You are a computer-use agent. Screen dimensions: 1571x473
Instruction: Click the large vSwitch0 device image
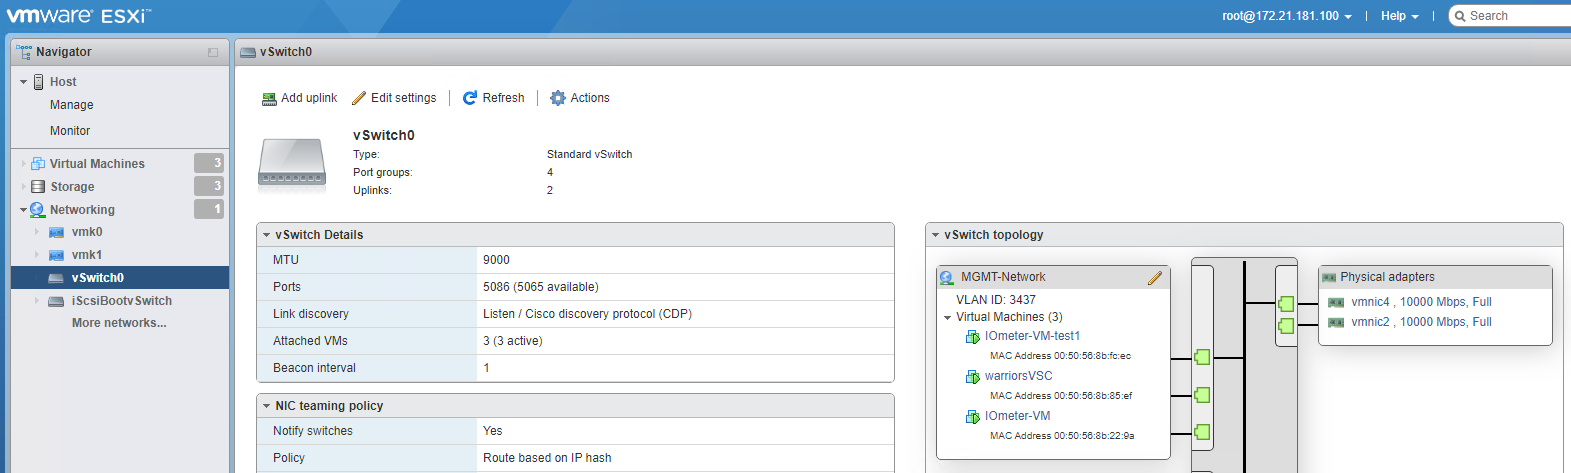pos(292,165)
